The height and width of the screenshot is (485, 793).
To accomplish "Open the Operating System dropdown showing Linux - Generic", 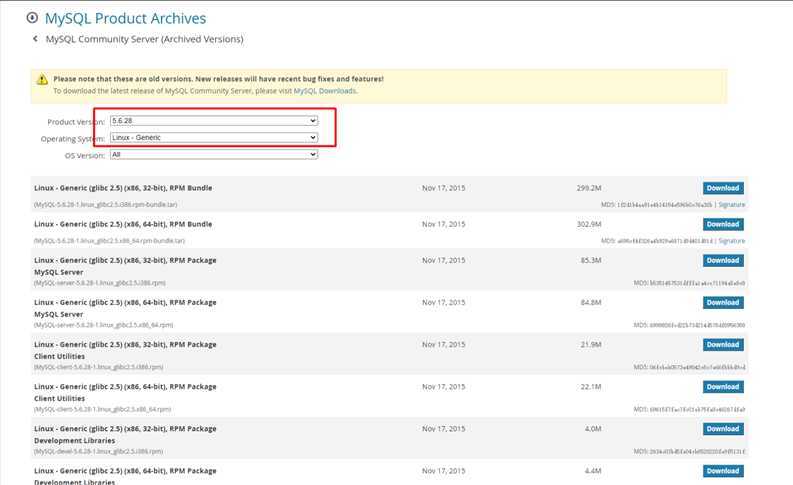I will coord(214,138).
